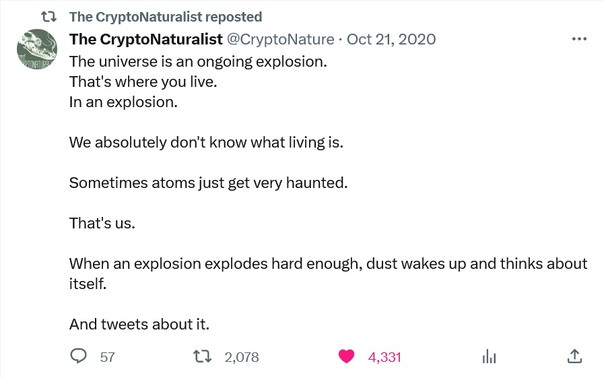Open the Oct 21, 2020 timestamp link
Image resolution: width=604 pixels, height=378 pixels.
391,39
